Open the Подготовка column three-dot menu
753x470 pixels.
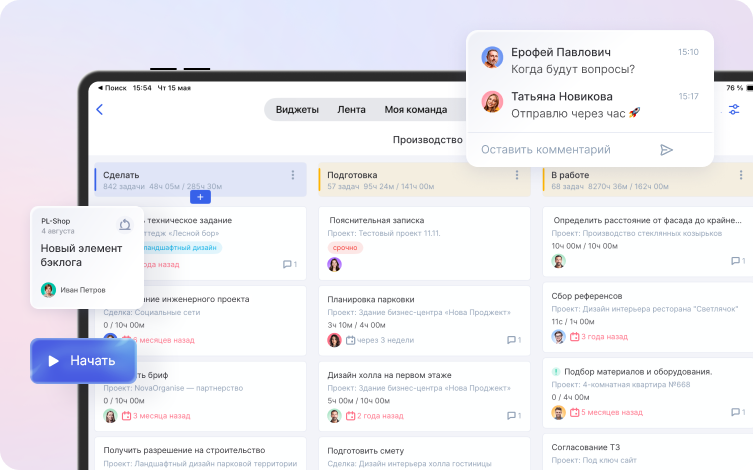pyautogui.click(x=517, y=175)
